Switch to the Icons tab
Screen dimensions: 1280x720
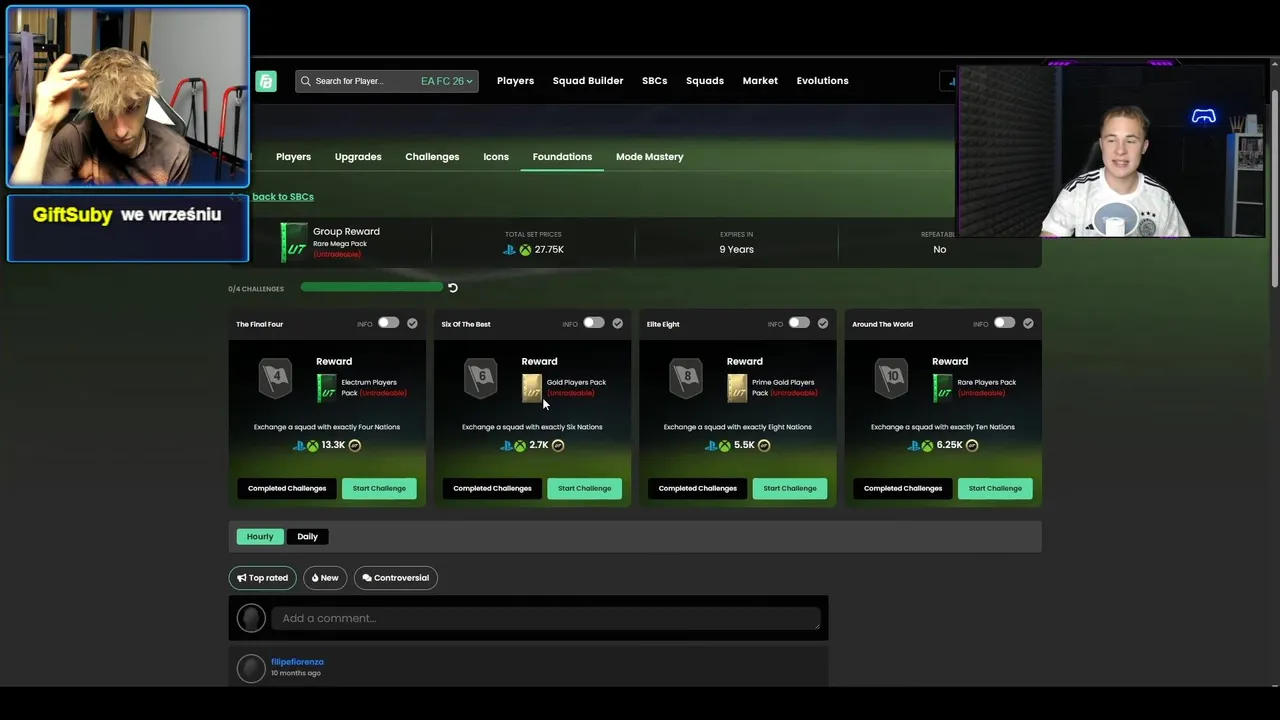(x=496, y=157)
